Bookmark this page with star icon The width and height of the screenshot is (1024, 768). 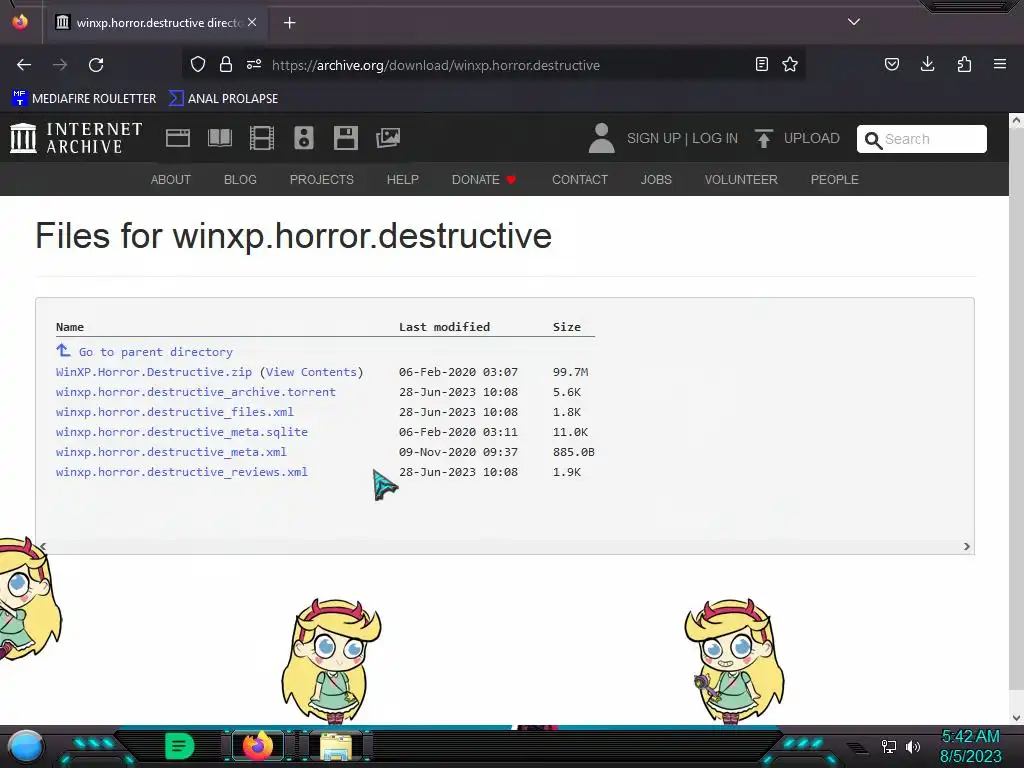[790, 65]
